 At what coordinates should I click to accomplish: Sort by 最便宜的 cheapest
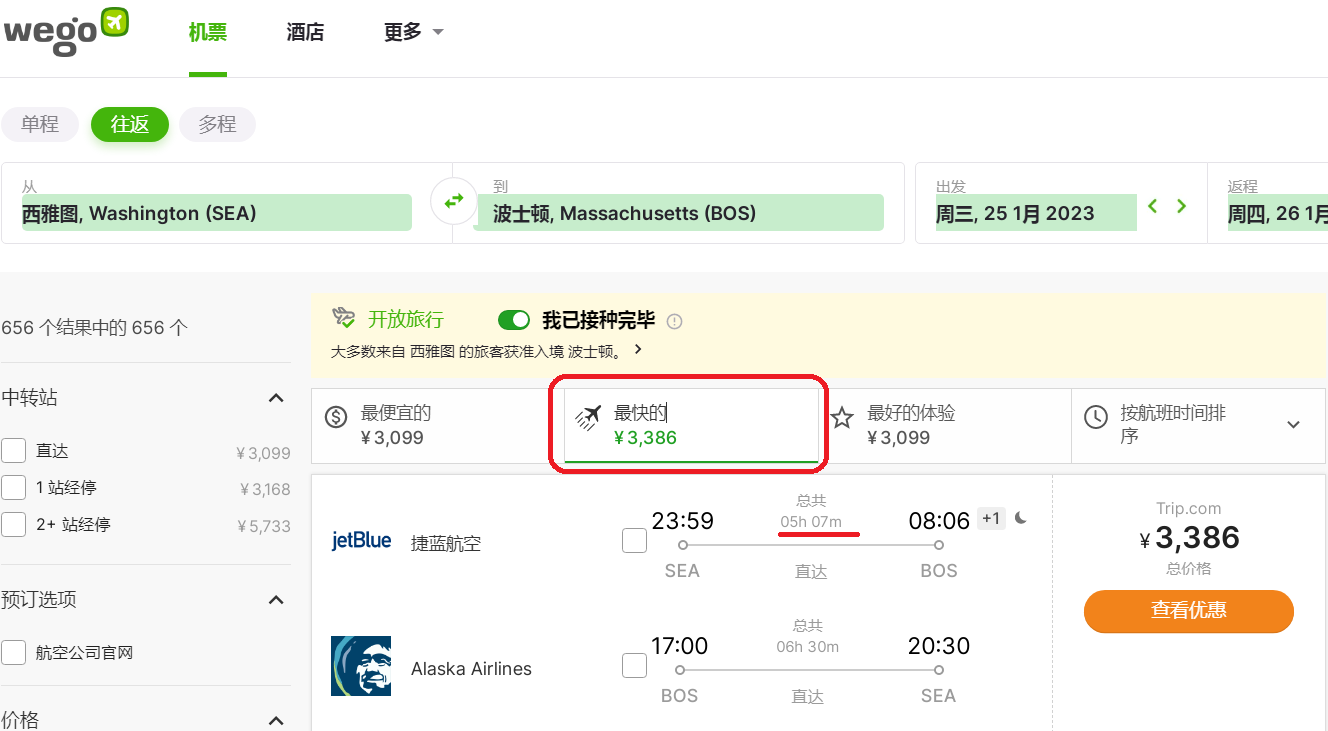(437, 425)
